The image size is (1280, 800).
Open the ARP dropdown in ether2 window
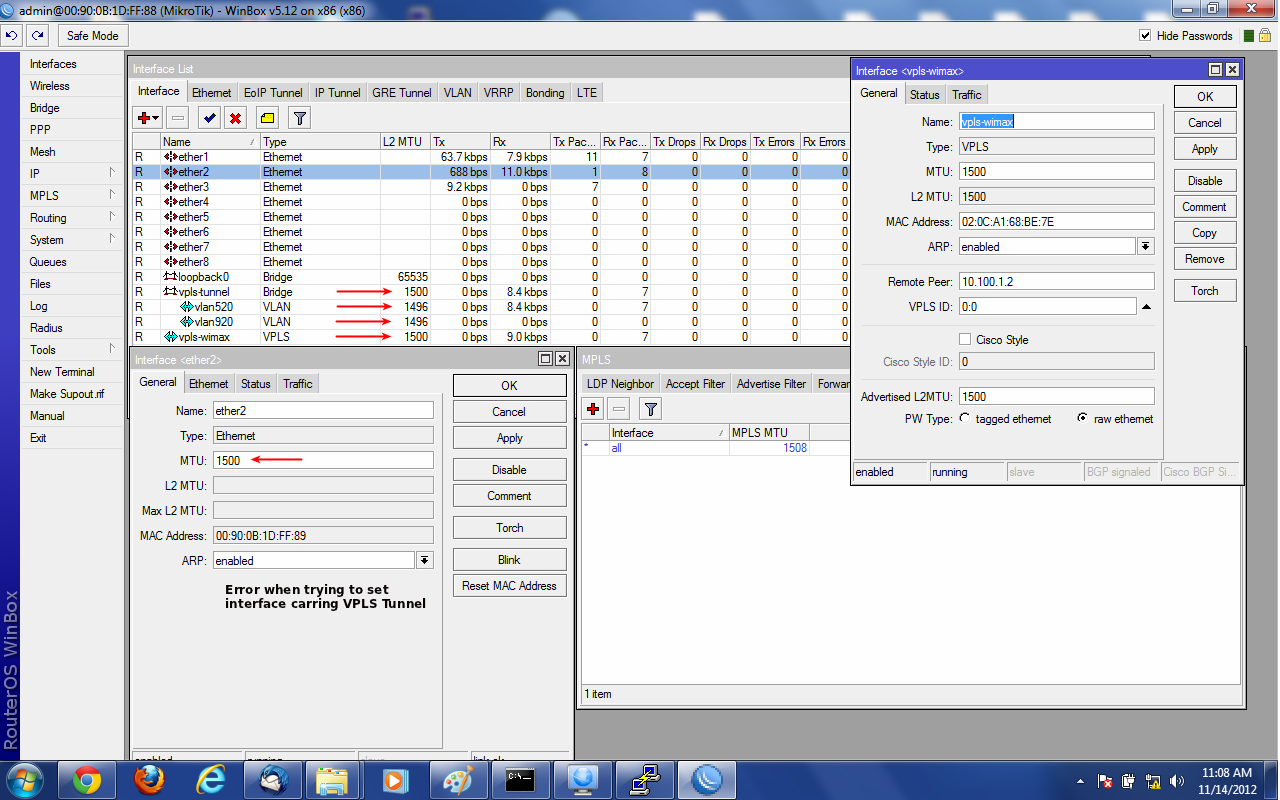425,561
